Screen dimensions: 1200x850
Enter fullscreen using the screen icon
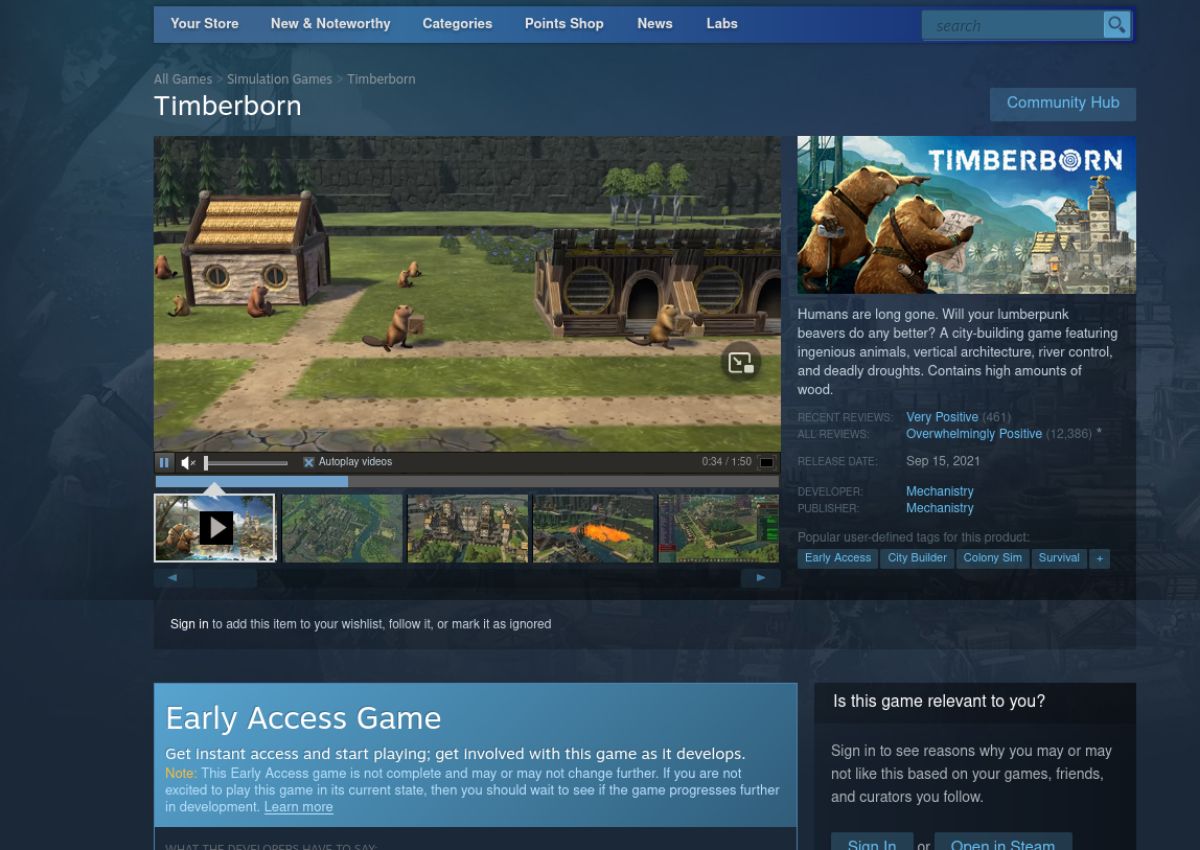pyautogui.click(x=766, y=461)
